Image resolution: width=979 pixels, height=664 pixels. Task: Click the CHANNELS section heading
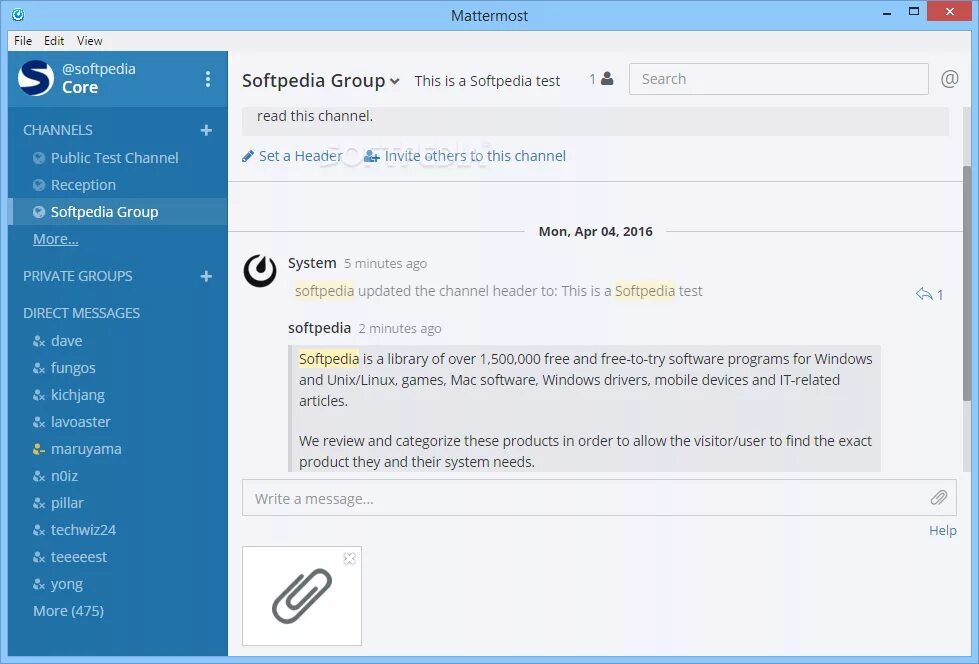[x=58, y=130]
